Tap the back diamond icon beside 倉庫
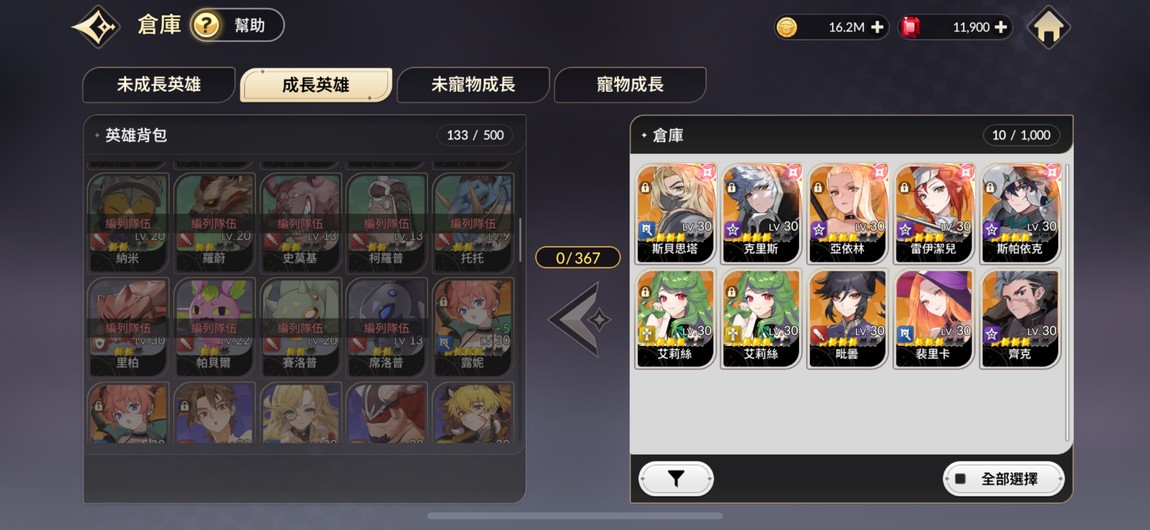Screen dimensions: 1150x530 97,27
